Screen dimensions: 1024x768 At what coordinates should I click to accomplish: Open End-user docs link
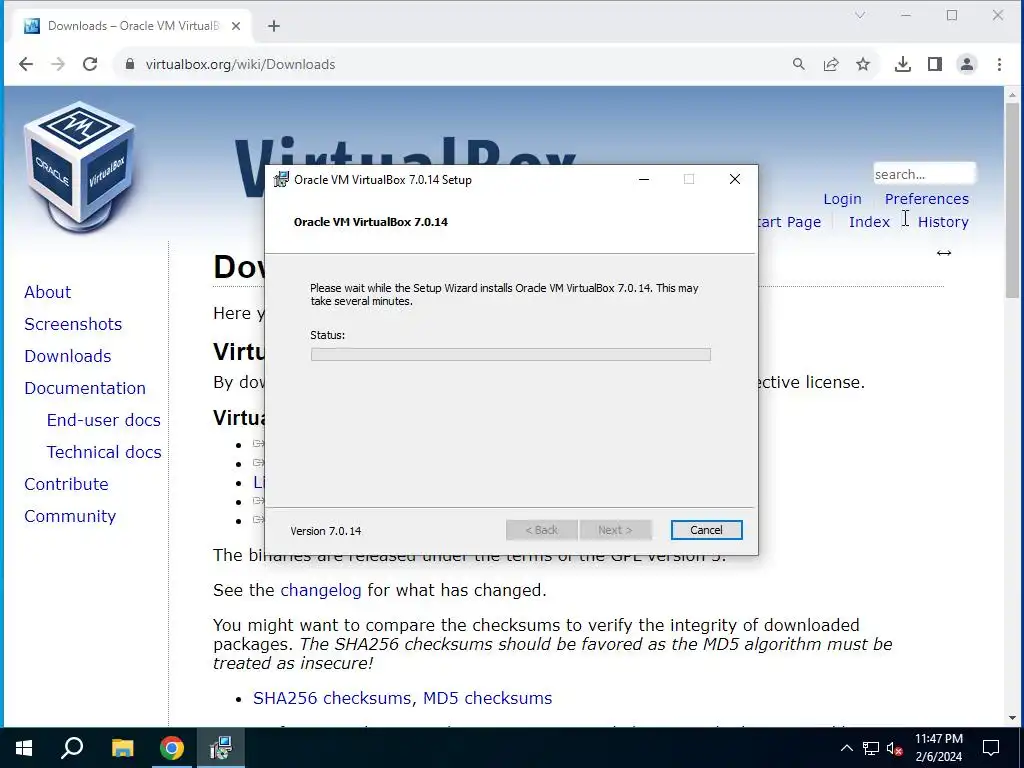[104, 420]
